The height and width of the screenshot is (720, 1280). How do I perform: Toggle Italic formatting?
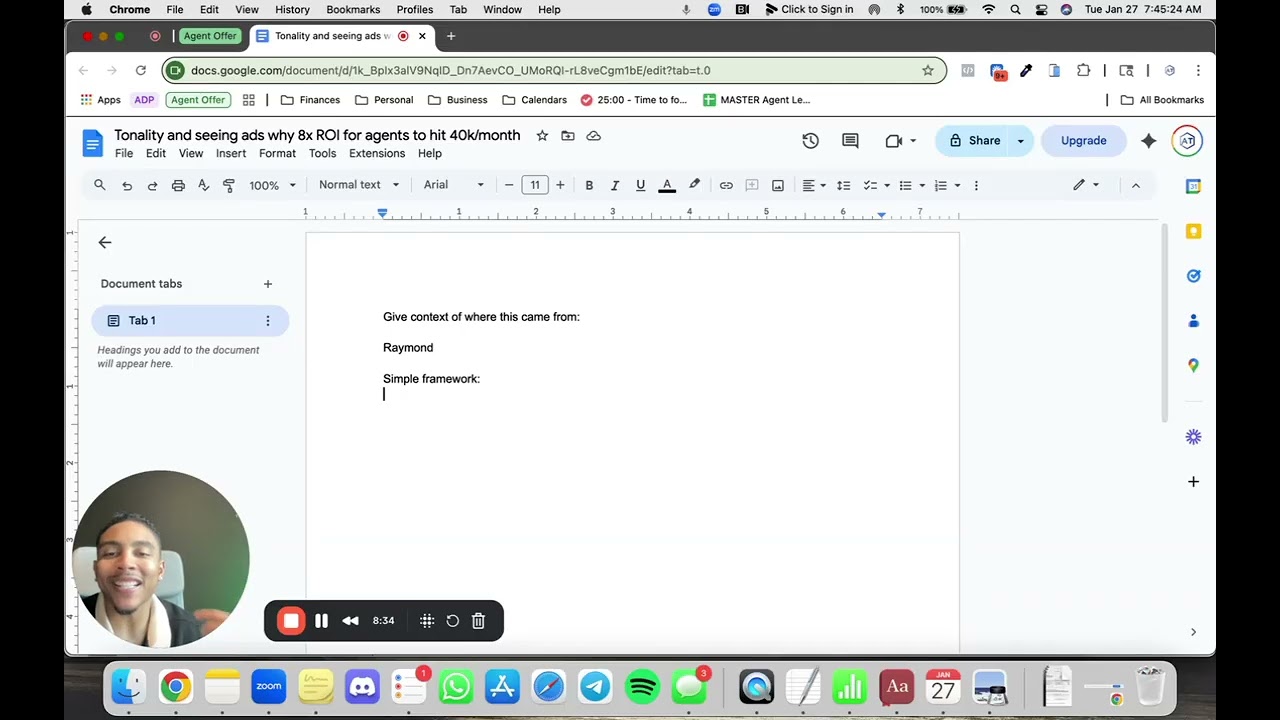(x=615, y=185)
